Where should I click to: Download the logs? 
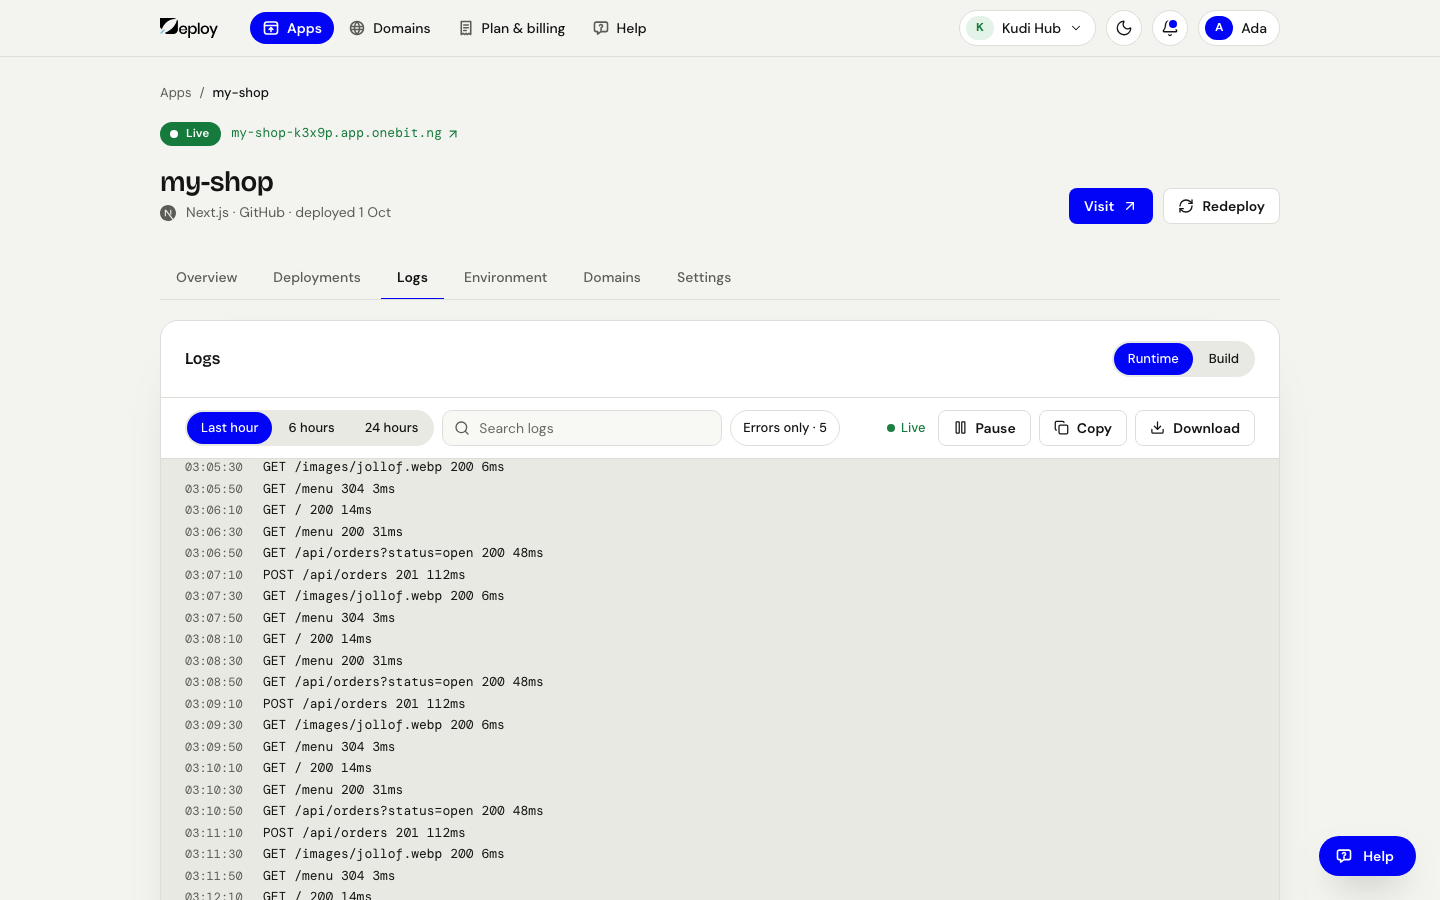tap(1195, 428)
